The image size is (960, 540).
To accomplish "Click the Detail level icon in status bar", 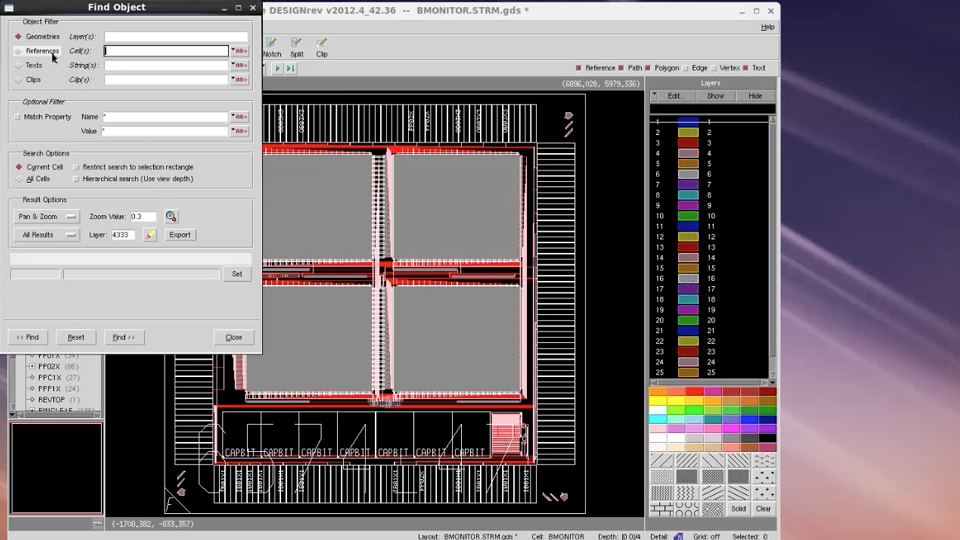I will coord(678,536).
